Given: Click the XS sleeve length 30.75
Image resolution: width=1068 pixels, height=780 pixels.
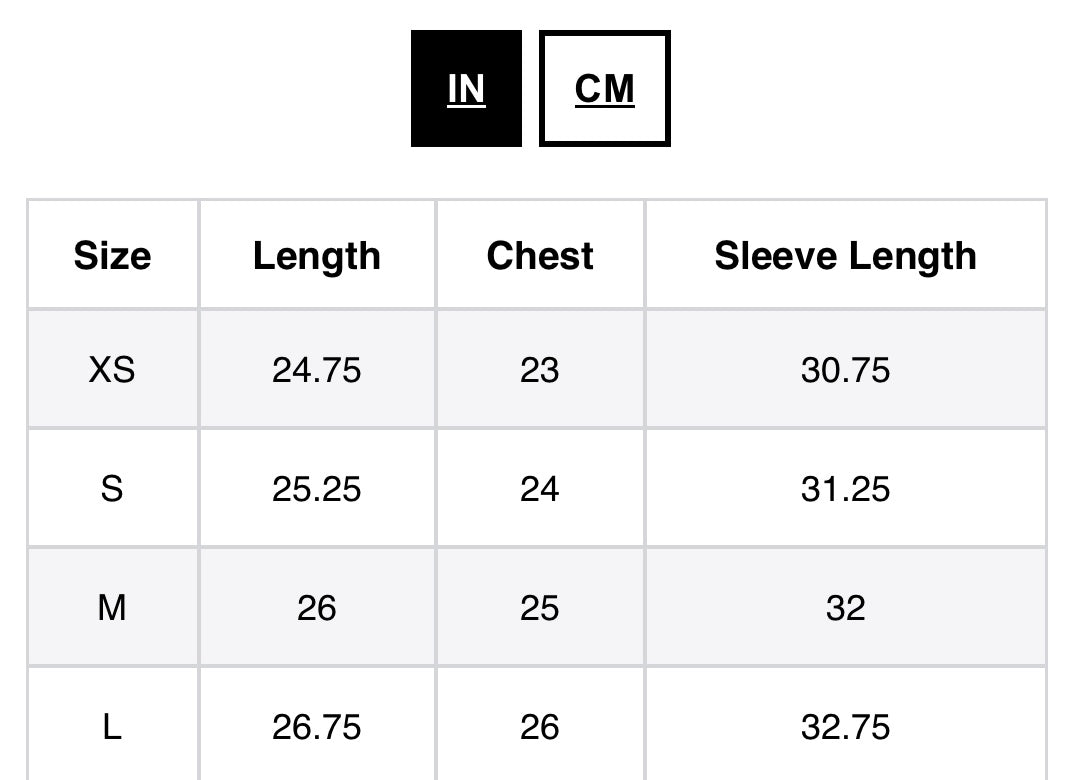Looking at the screenshot, I should [x=845, y=371].
